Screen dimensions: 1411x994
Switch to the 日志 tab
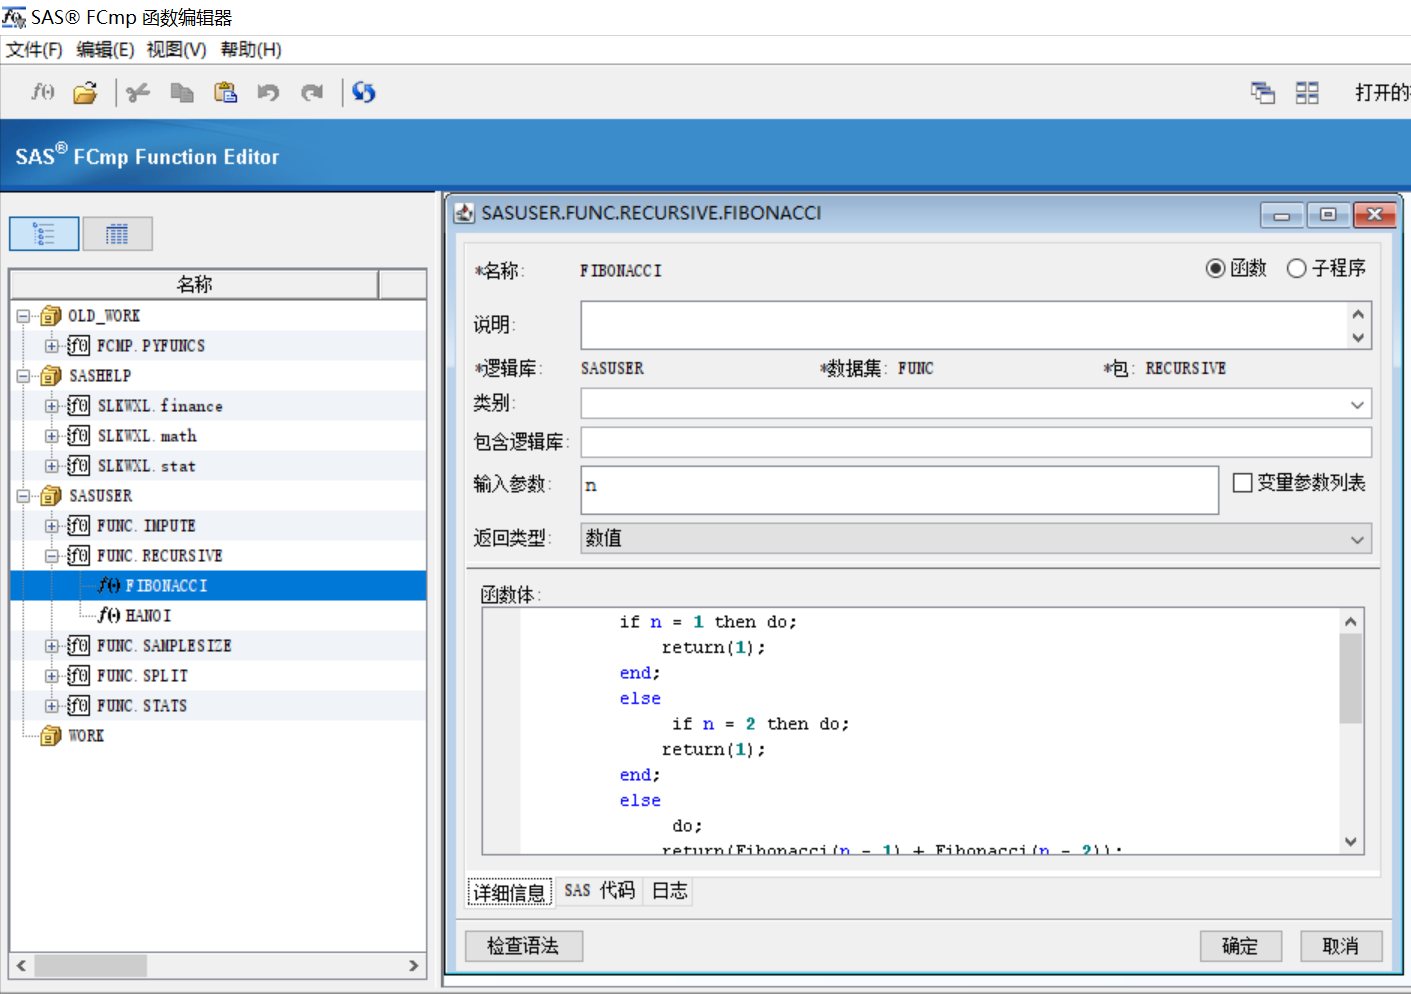(x=669, y=891)
